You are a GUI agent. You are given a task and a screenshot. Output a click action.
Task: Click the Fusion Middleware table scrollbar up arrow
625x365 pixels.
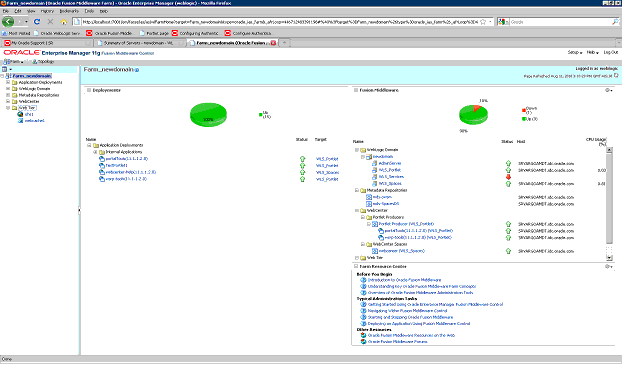click(609, 150)
